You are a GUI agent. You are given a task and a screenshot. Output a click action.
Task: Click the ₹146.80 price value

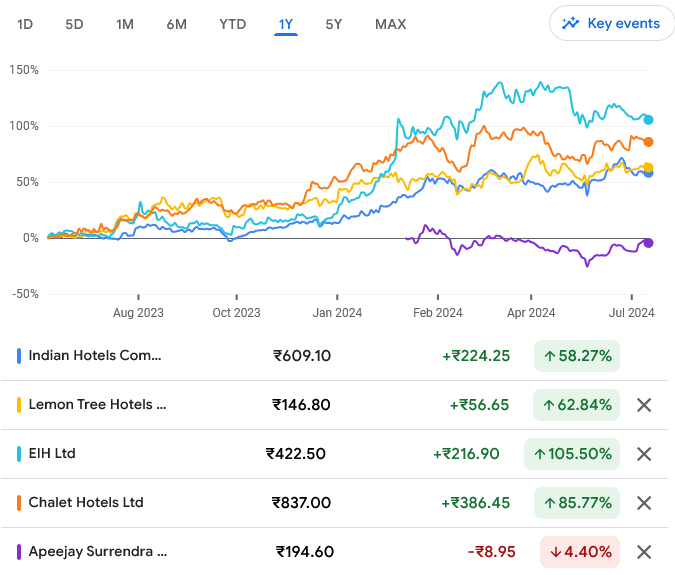click(x=301, y=405)
